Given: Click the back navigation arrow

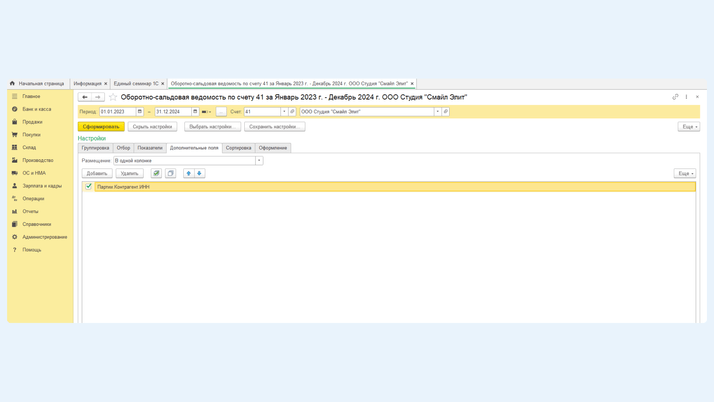Looking at the screenshot, I should [85, 97].
